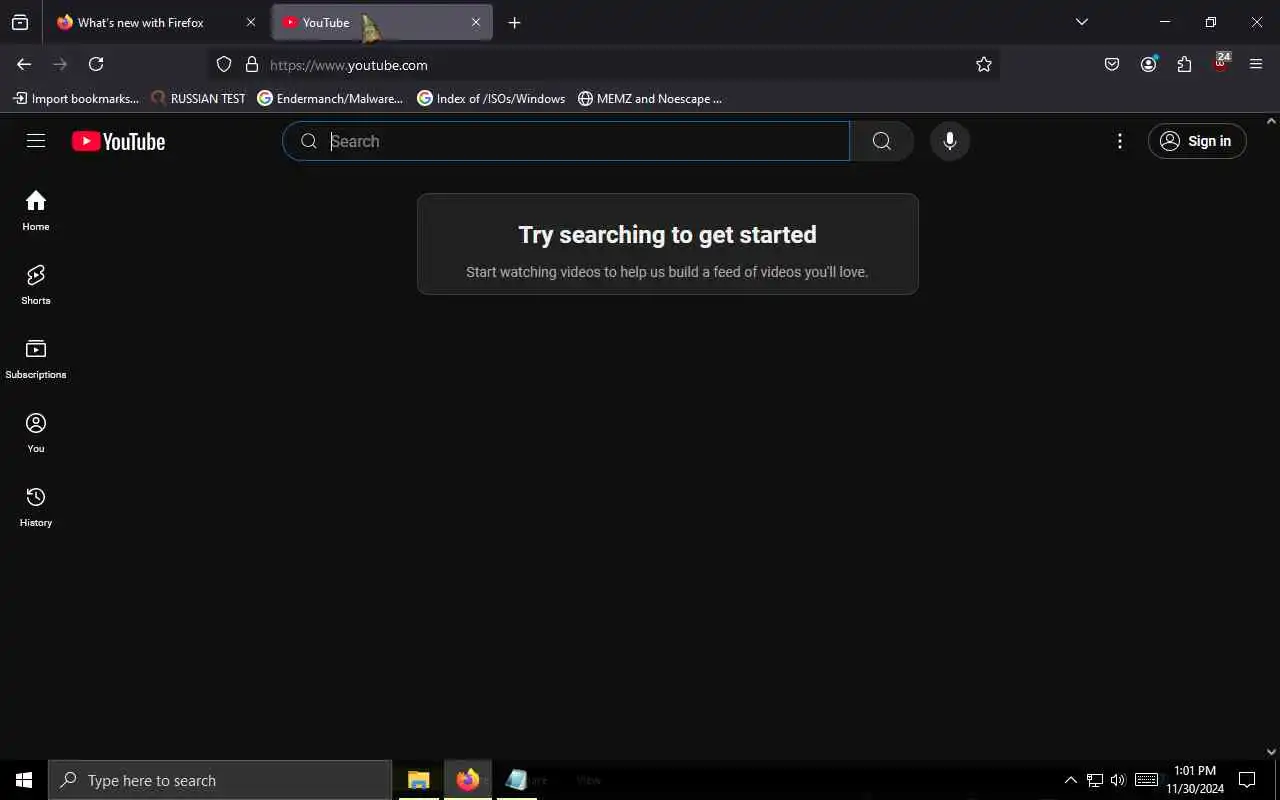Viewport: 1280px width, 800px height.
Task: Click taskbar Type here to search box
Action: point(220,780)
